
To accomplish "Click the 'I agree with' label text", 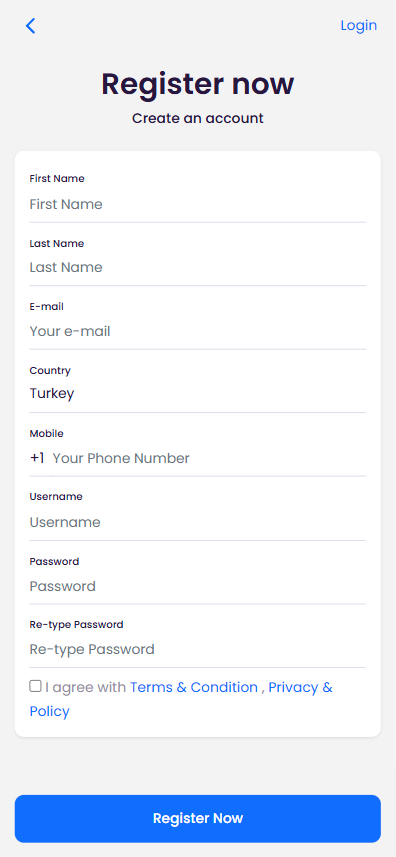I will 86,687.
